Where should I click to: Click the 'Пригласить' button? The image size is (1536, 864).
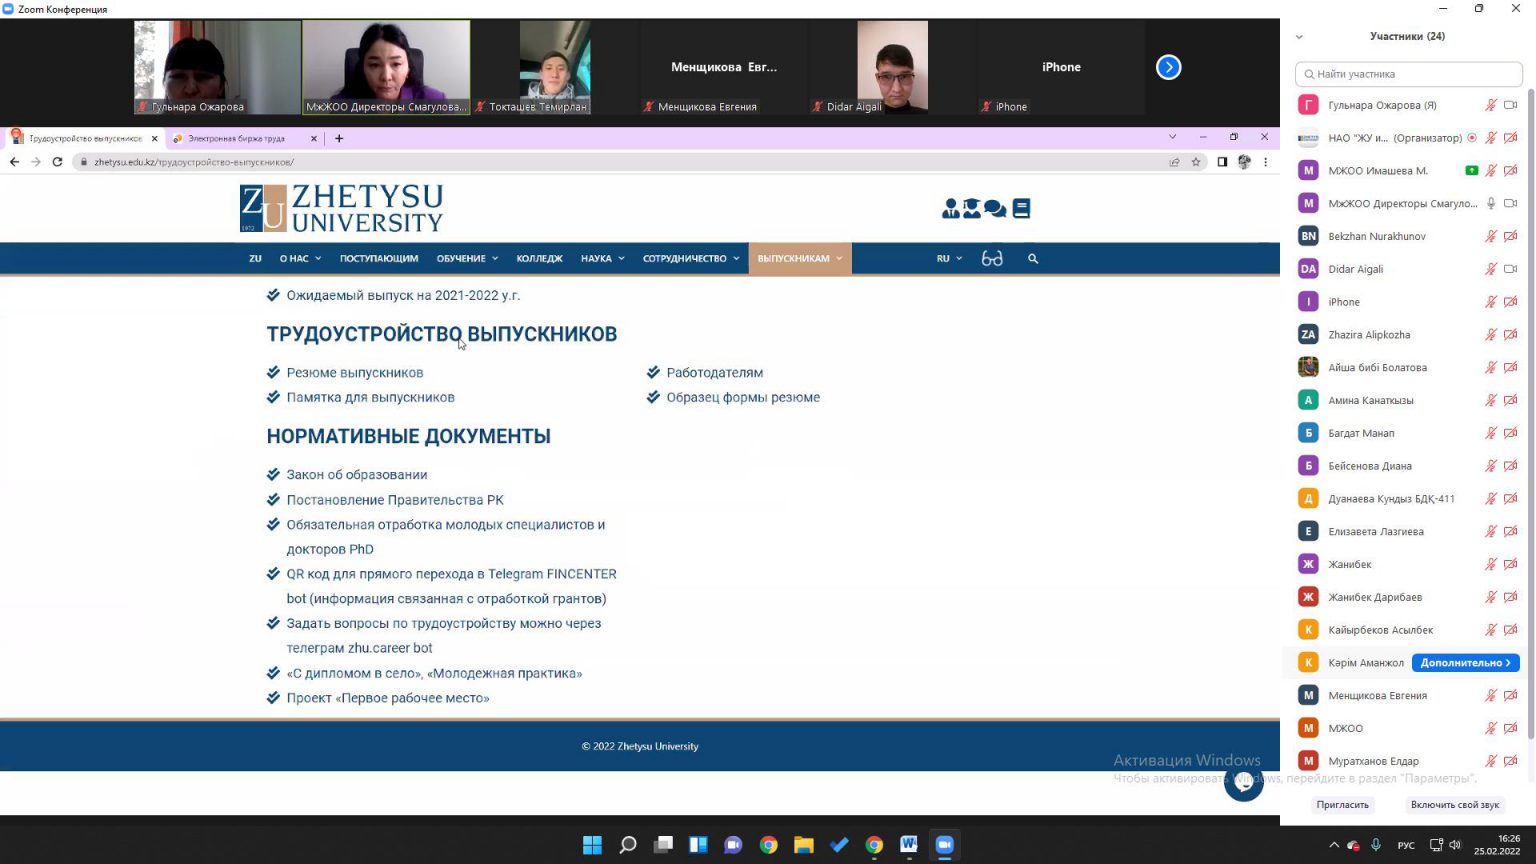pos(1342,805)
